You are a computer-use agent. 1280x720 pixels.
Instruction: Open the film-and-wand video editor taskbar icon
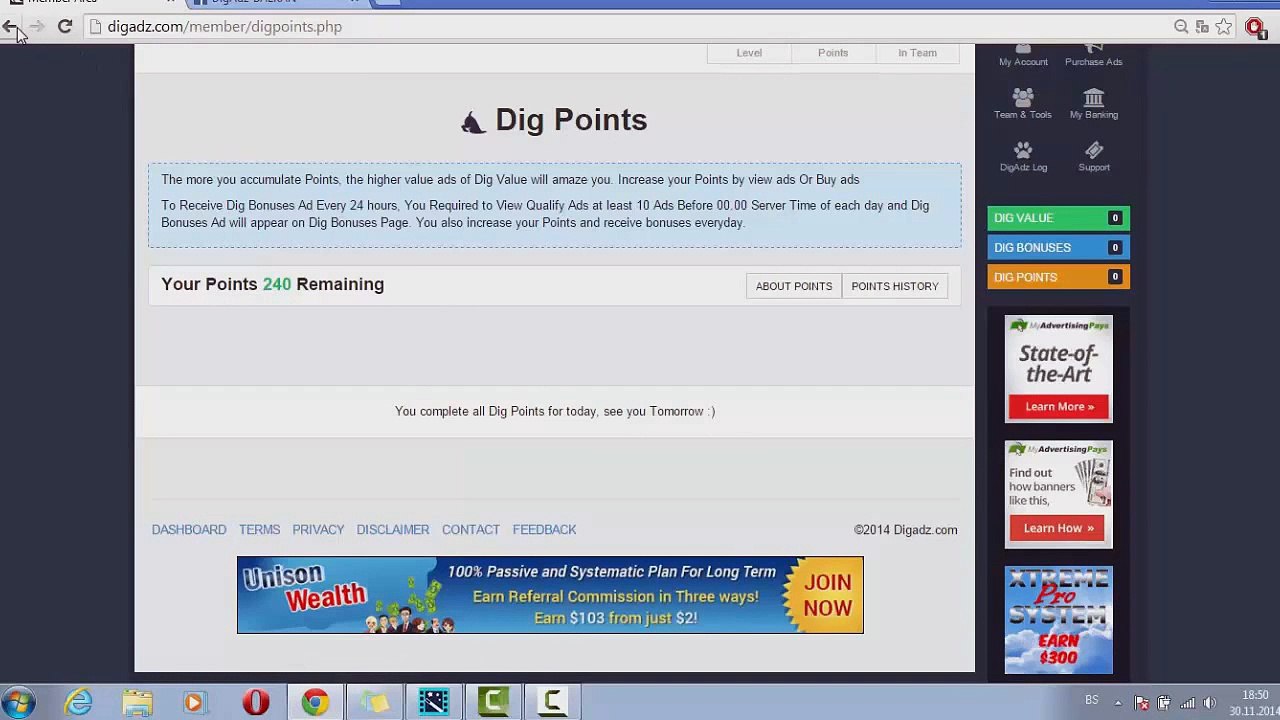click(x=433, y=702)
